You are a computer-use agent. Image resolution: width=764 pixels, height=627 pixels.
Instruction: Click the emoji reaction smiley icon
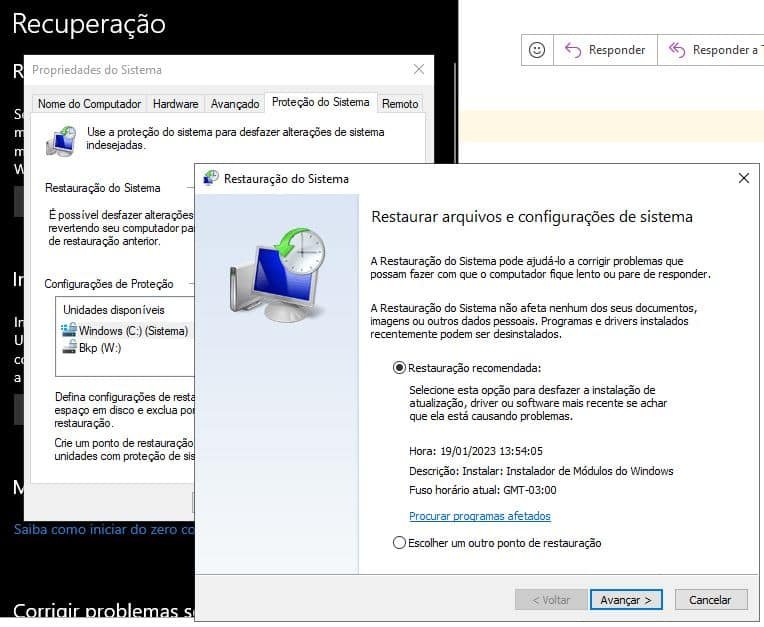(537, 50)
